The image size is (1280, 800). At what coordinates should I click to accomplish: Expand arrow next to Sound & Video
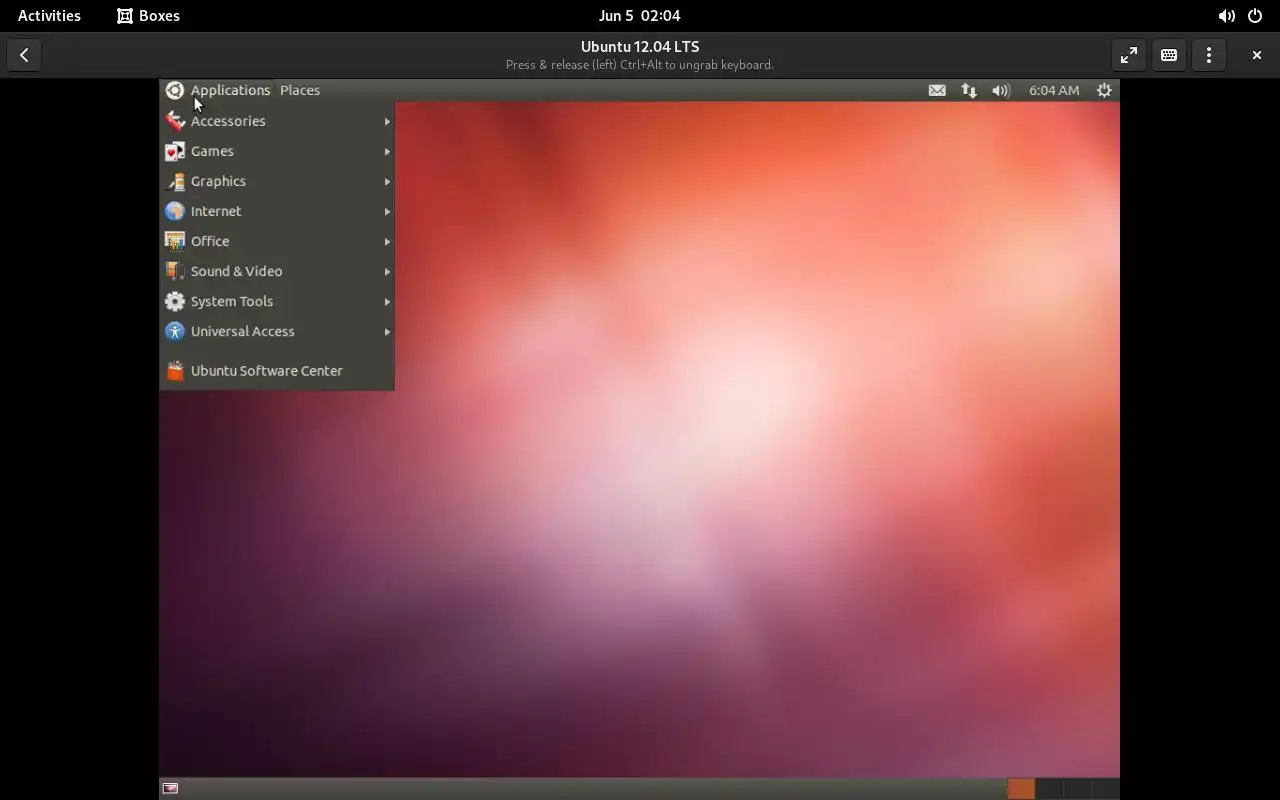[387, 271]
